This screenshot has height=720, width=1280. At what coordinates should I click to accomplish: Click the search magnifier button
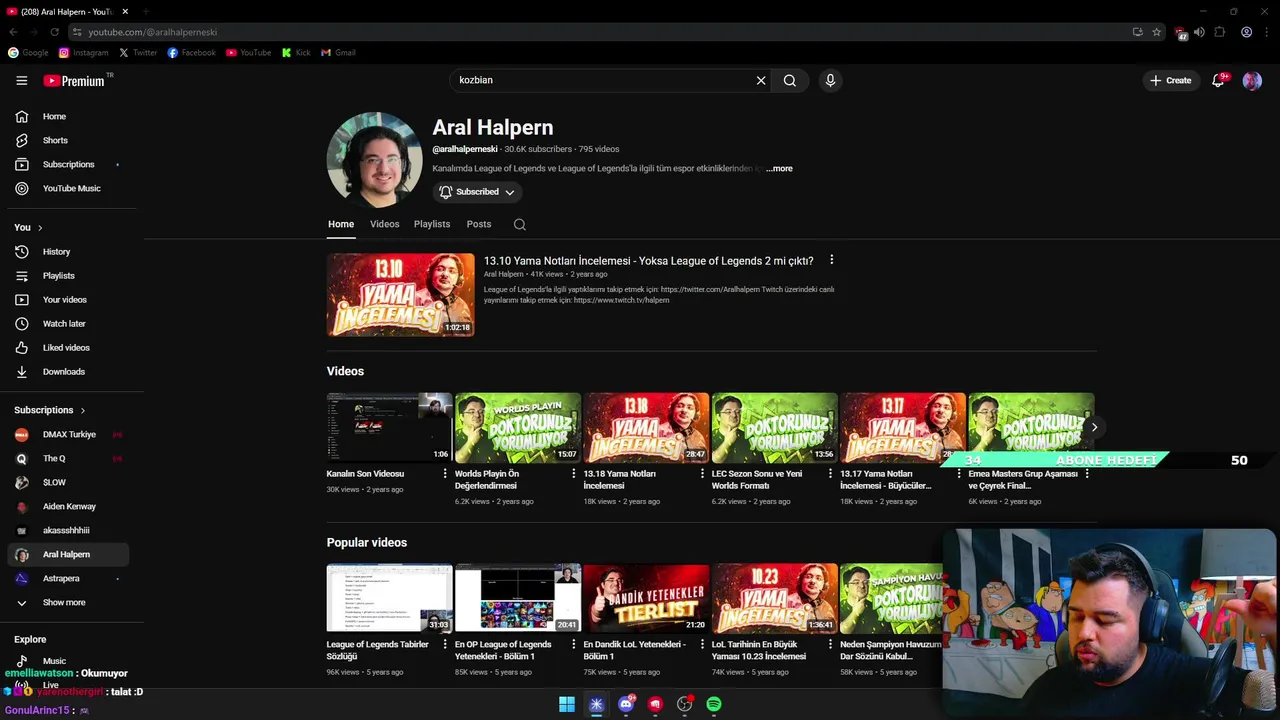[790, 81]
